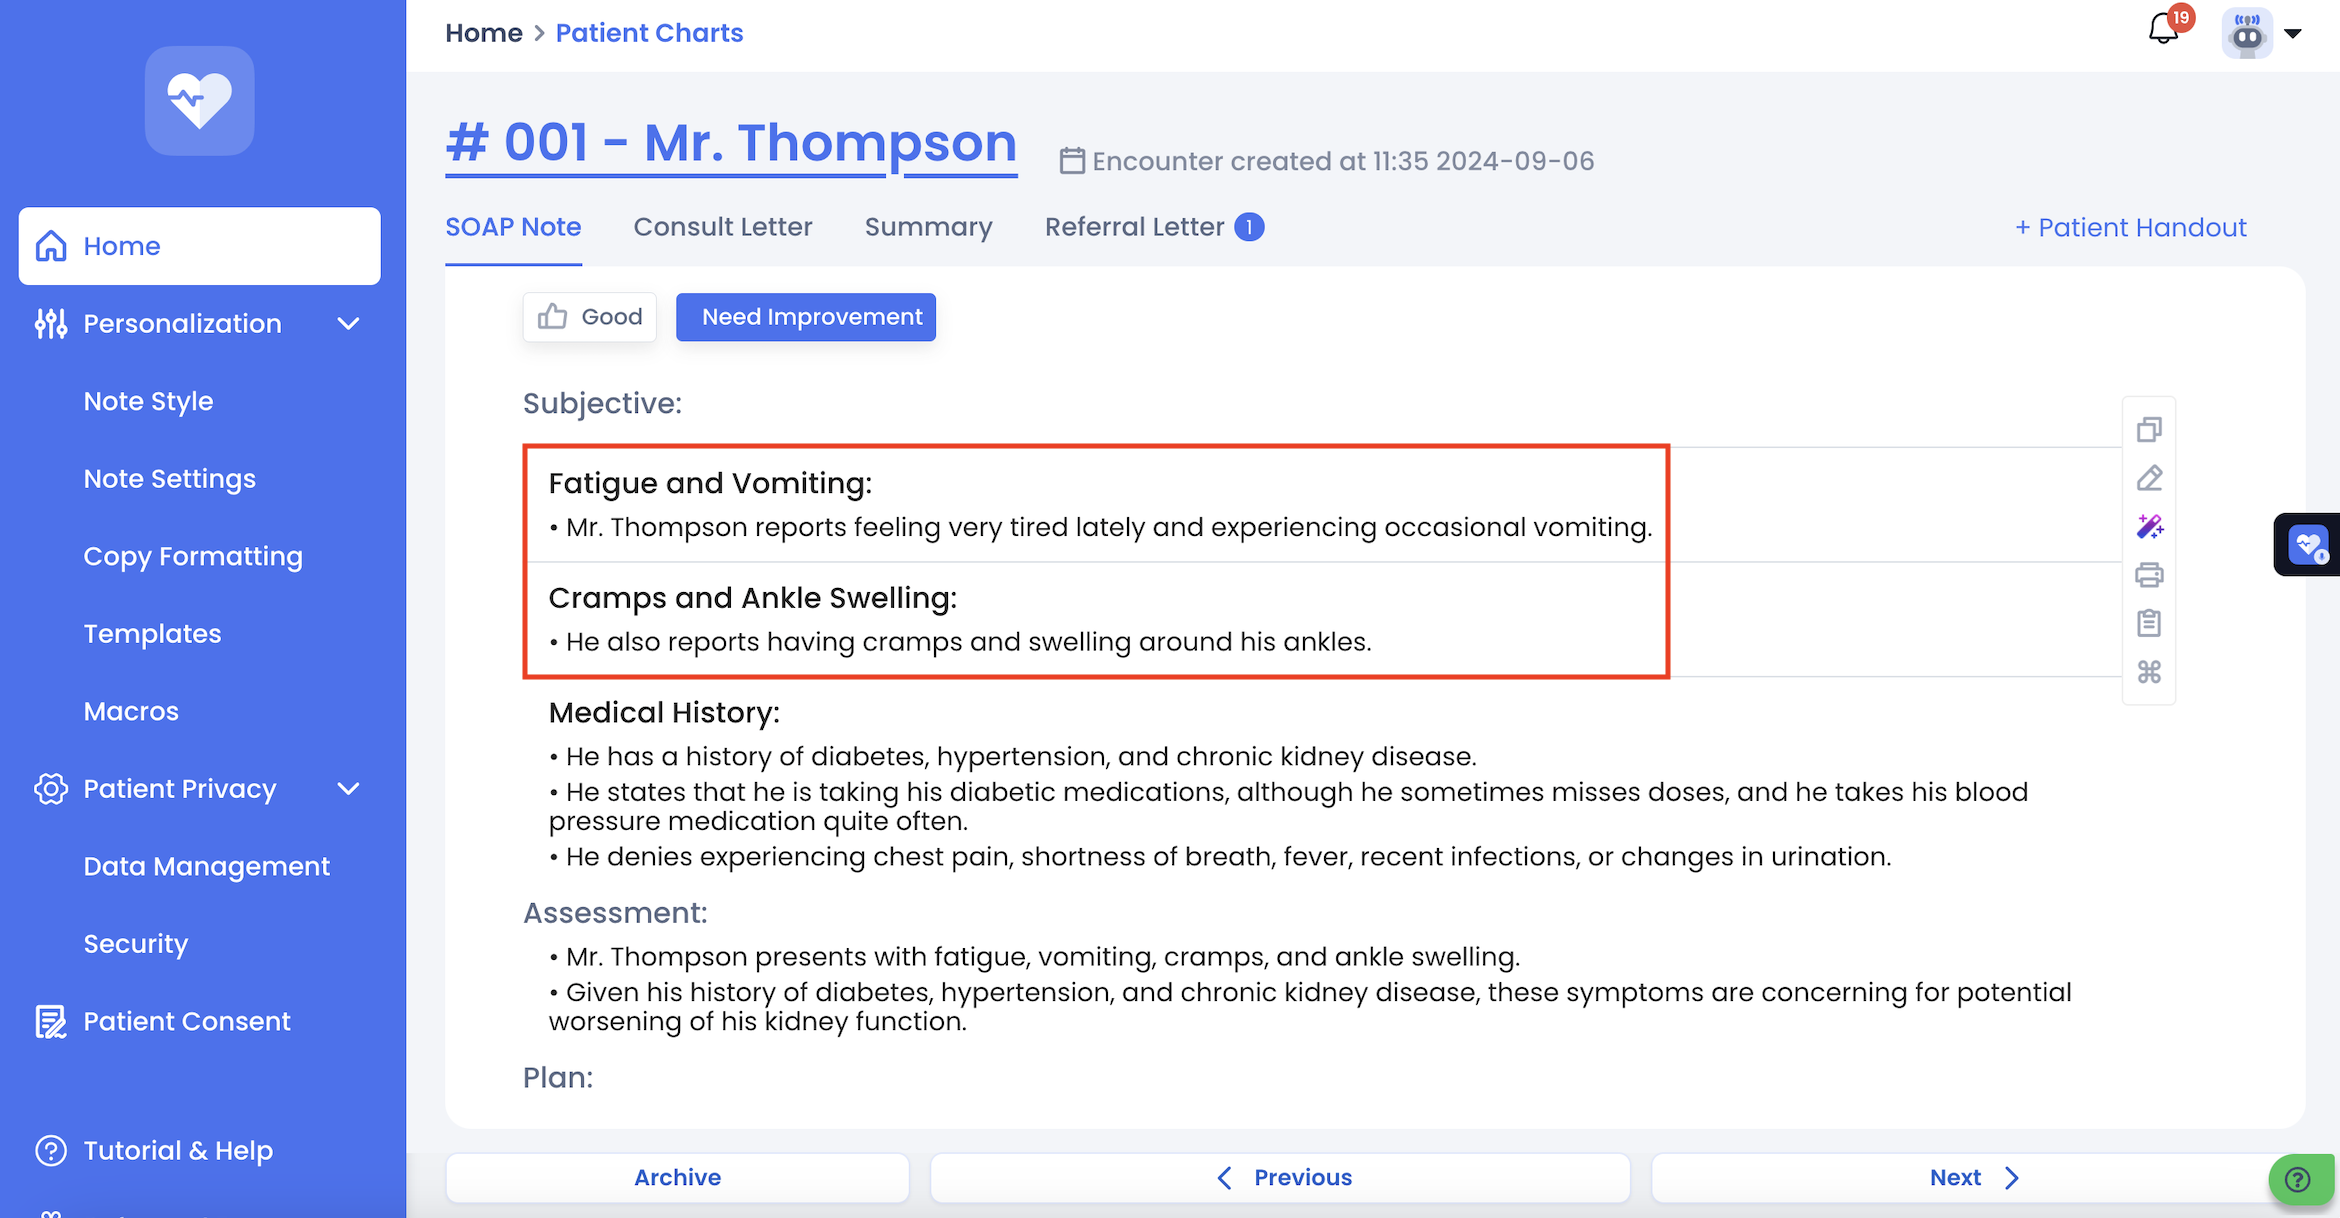Screen dimensions: 2340x1218
Task: Open the floating heart widget on right edge
Action: [2308, 545]
